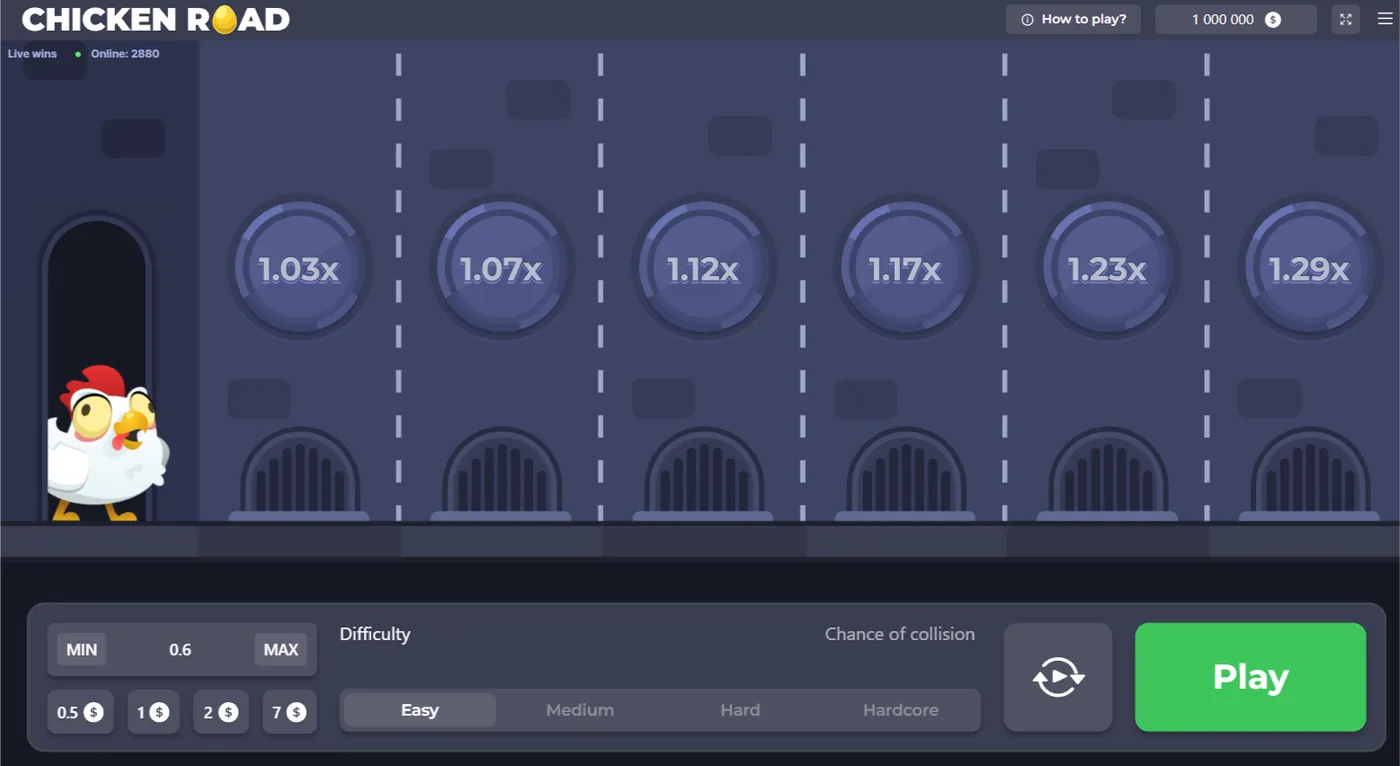Image resolution: width=1400 pixels, height=766 pixels.
Task: Open How to play? help
Action: tap(1073, 19)
